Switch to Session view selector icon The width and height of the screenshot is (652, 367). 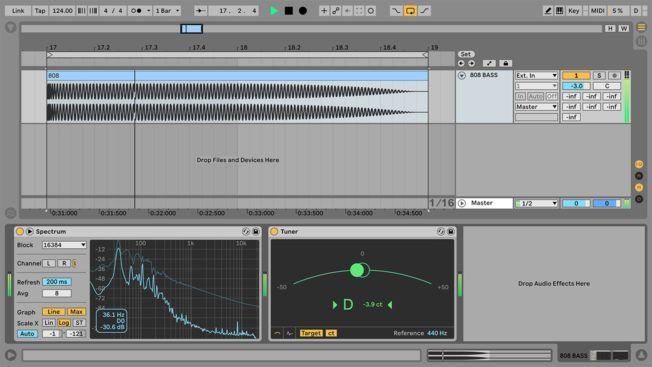click(x=641, y=41)
